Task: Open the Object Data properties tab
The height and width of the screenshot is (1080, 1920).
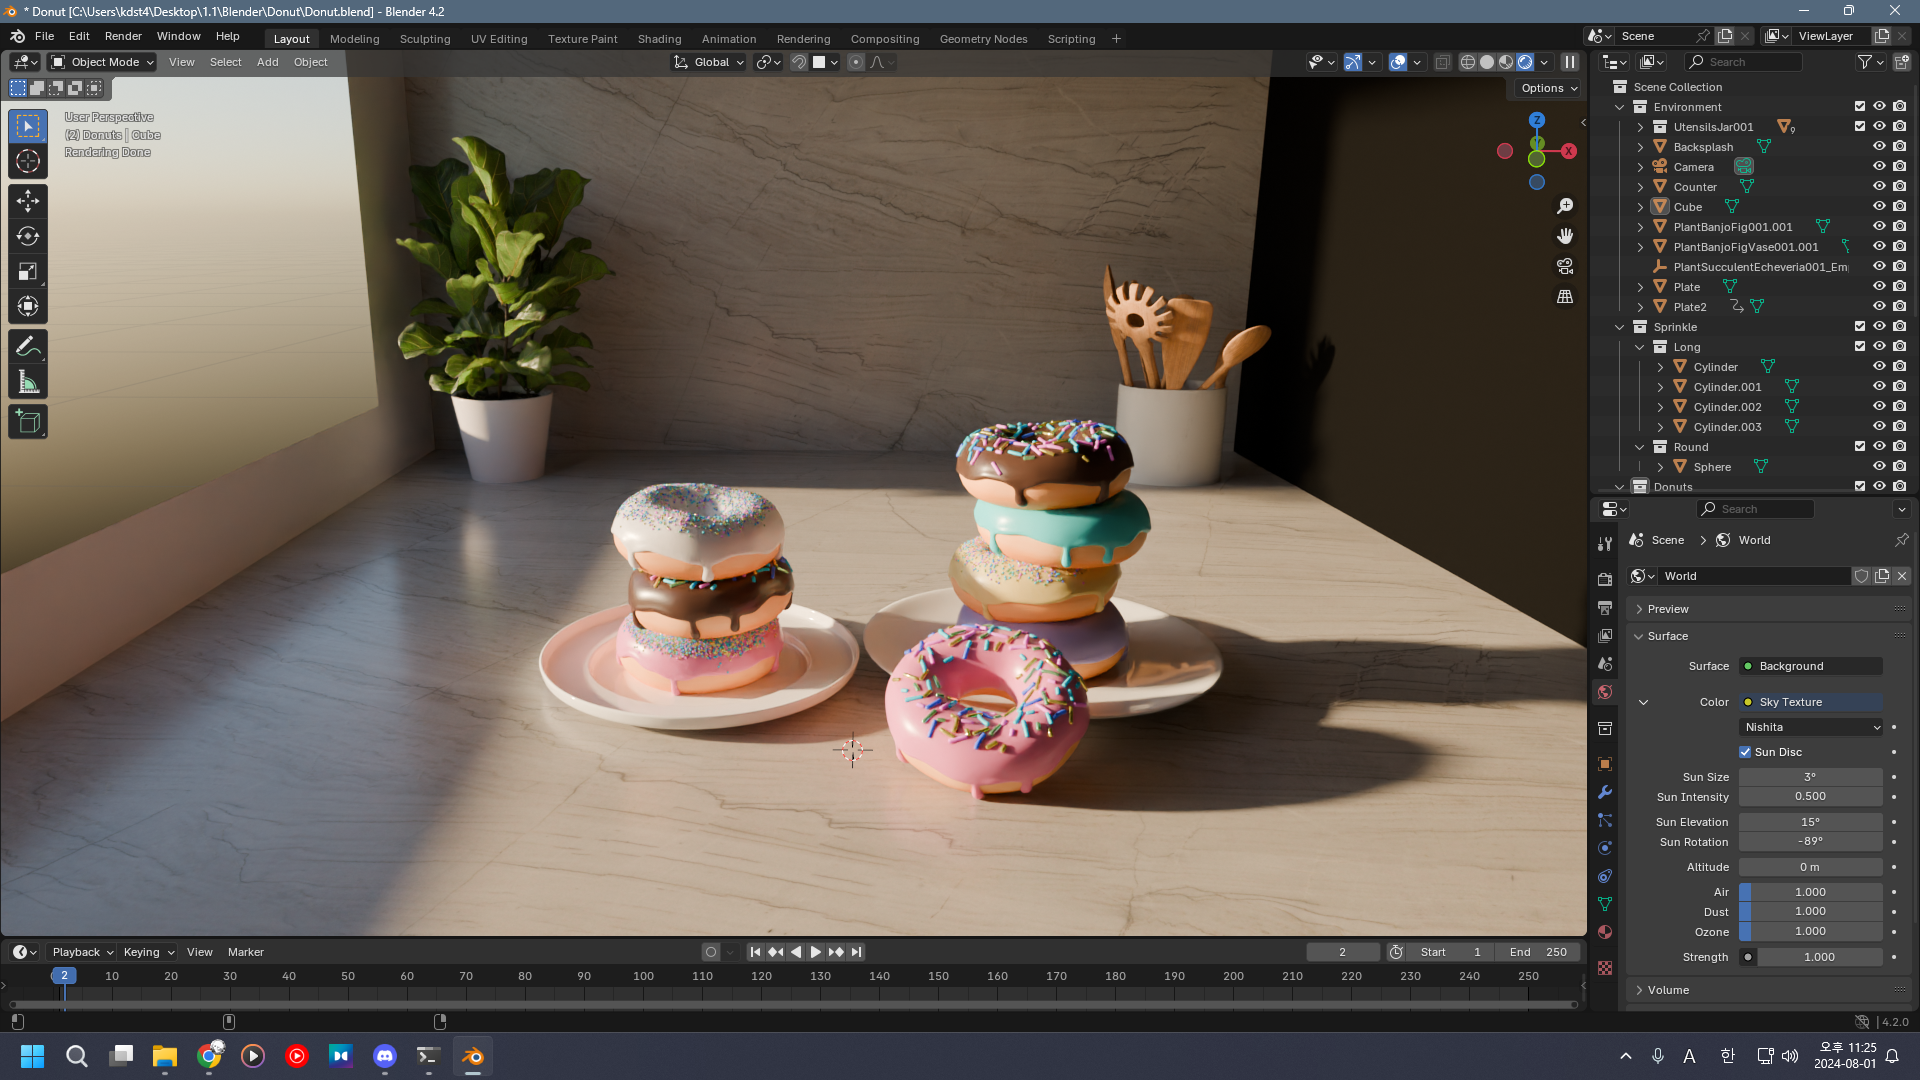Action: (x=1605, y=904)
